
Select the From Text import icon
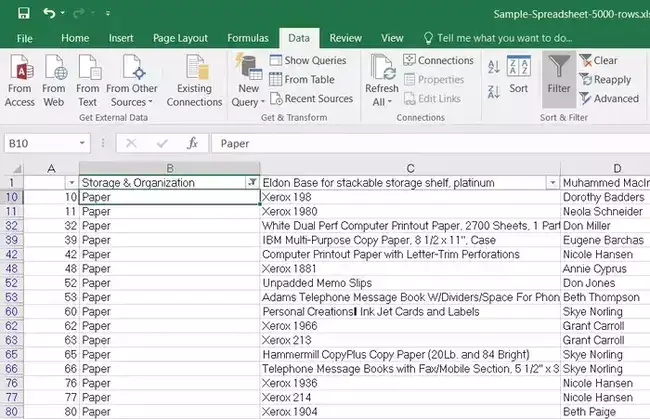point(87,80)
